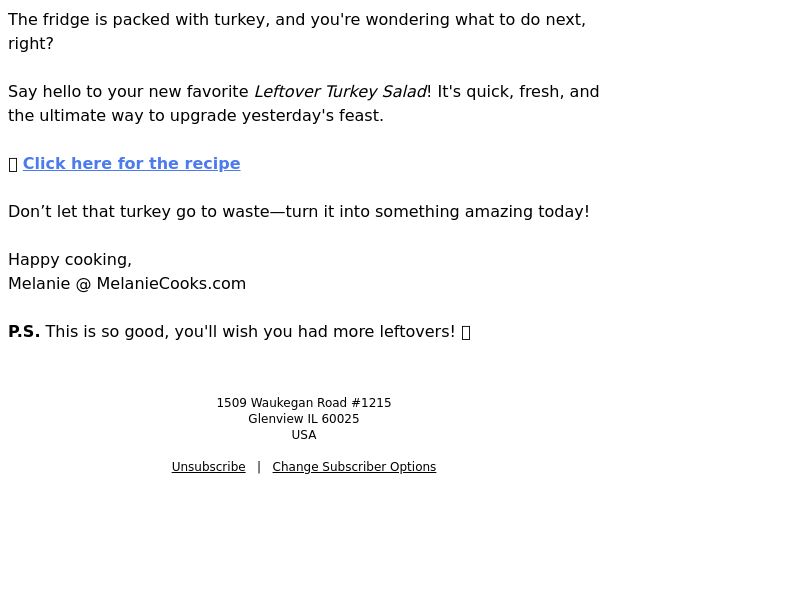Screen dimensions: 800x600
Task: Open the 'Click here for the recipe' link
Action: [x=132, y=163]
